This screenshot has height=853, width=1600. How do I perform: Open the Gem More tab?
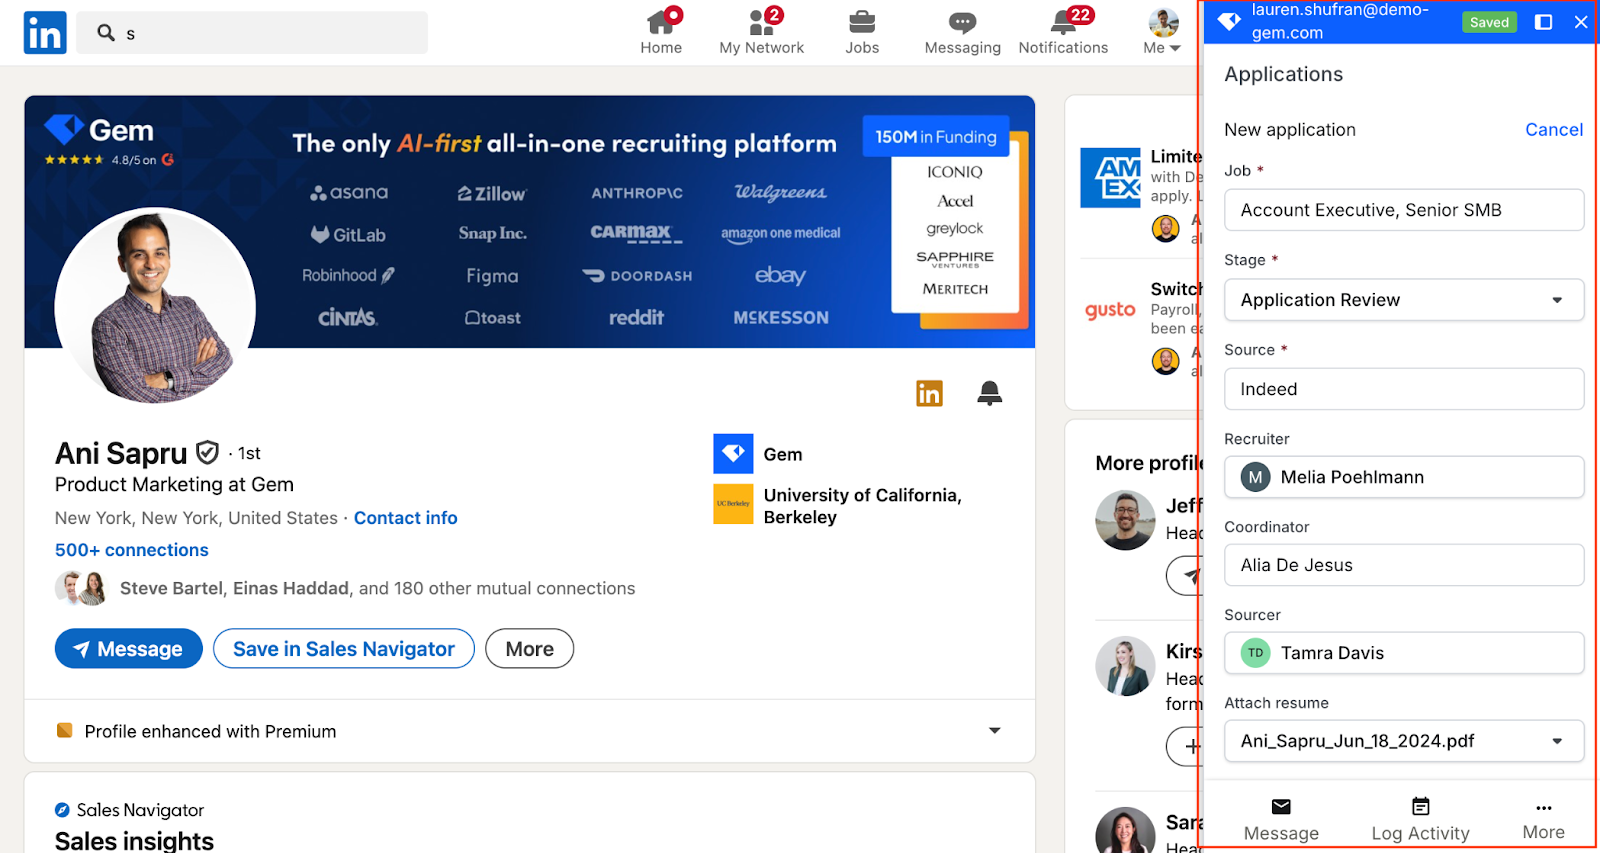point(1543,820)
